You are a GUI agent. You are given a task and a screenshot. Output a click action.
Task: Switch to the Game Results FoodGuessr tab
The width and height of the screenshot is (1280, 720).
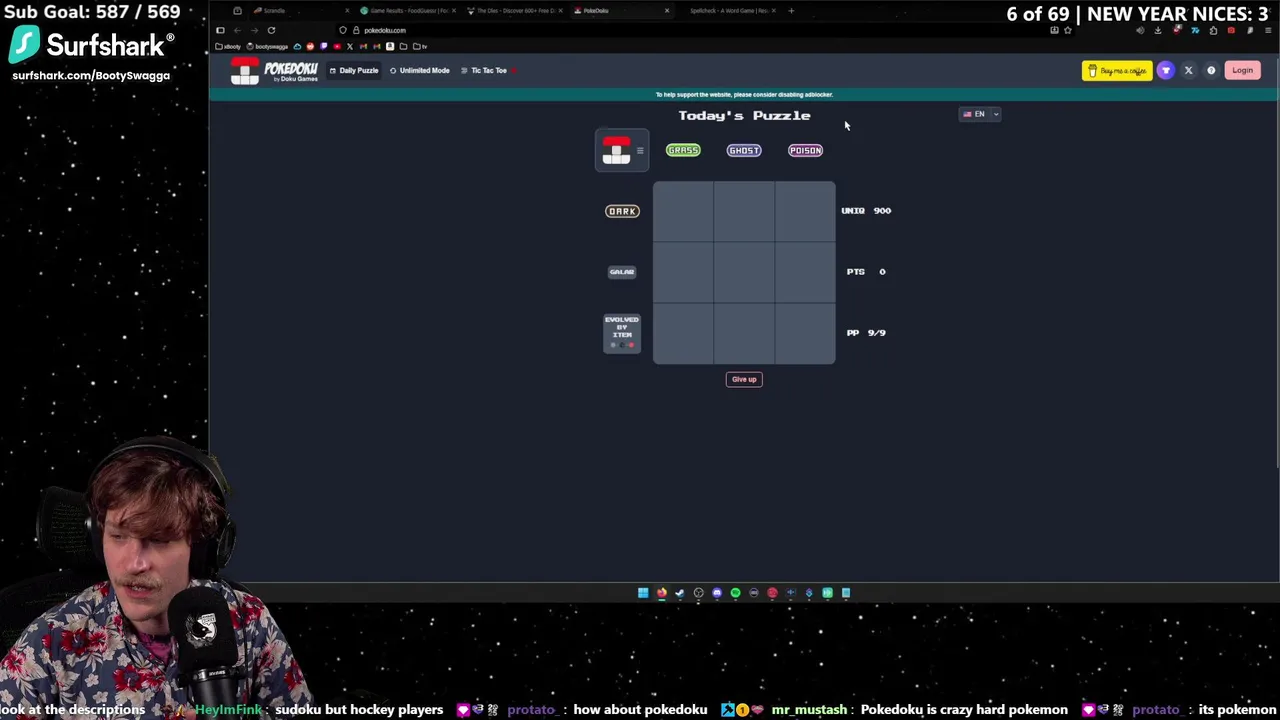[408, 10]
